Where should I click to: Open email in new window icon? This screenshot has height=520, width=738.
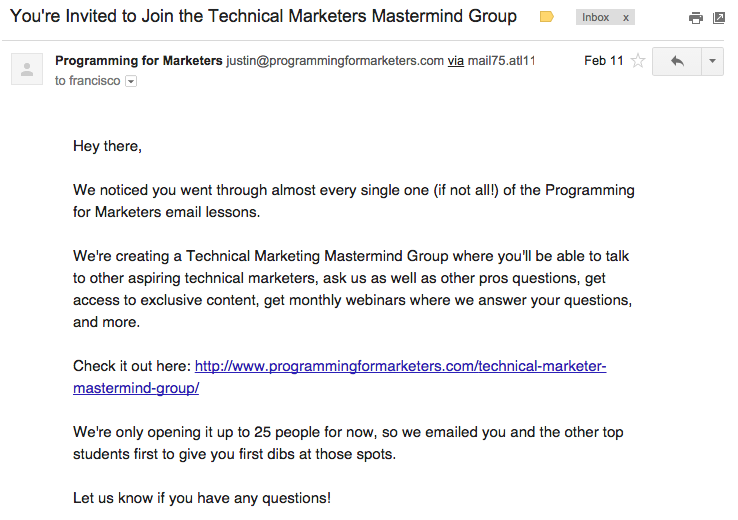tap(719, 18)
